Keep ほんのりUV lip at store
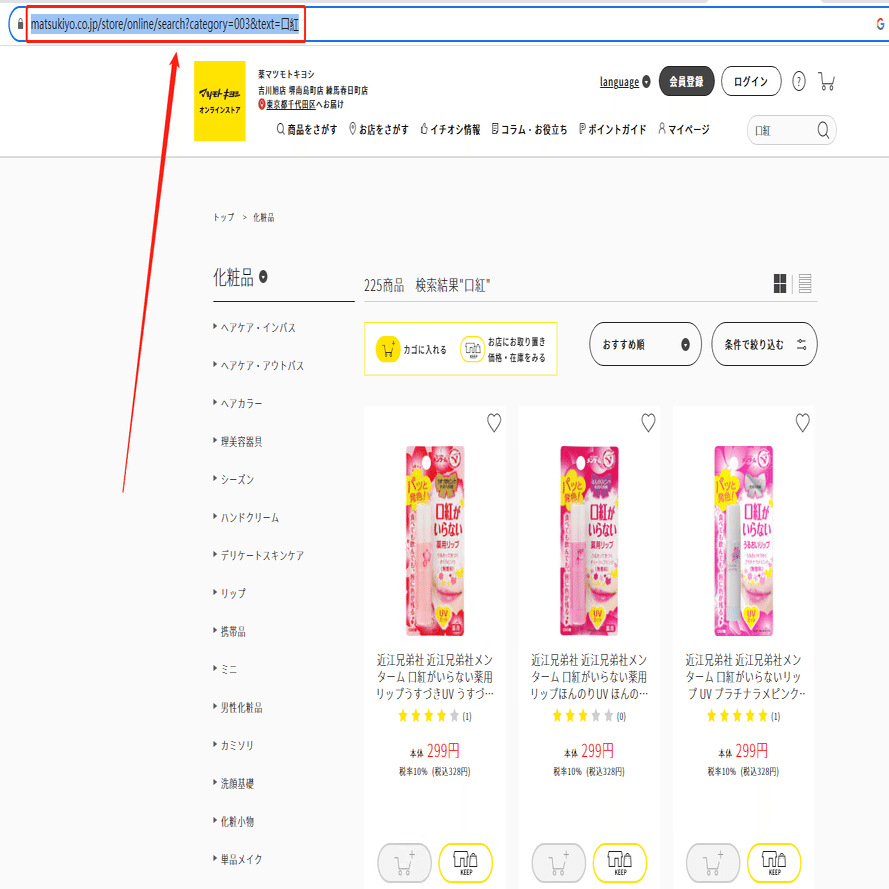The width and height of the screenshot is (889, 889). tap(620, 863)
